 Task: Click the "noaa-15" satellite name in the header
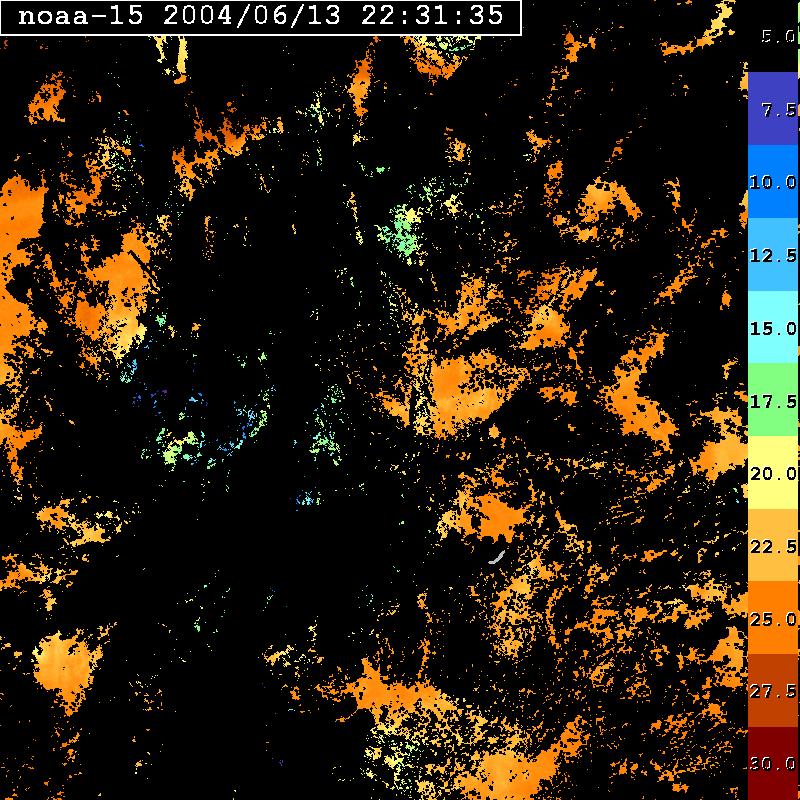(76, 17)
